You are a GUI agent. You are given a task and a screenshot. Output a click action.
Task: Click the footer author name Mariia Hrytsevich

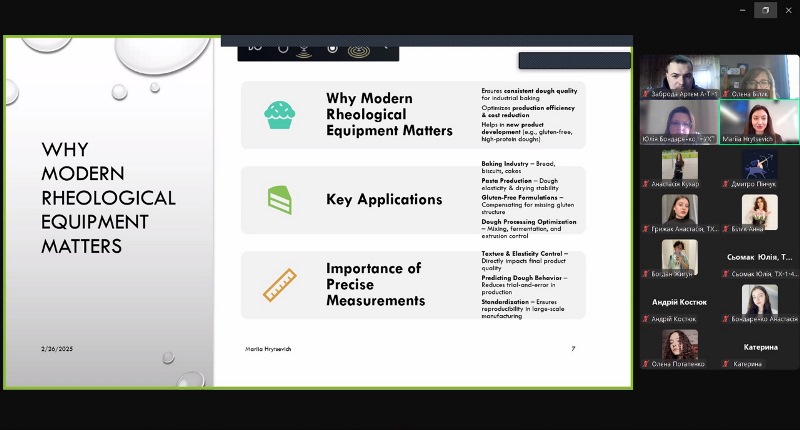click(x=268, y=349)
